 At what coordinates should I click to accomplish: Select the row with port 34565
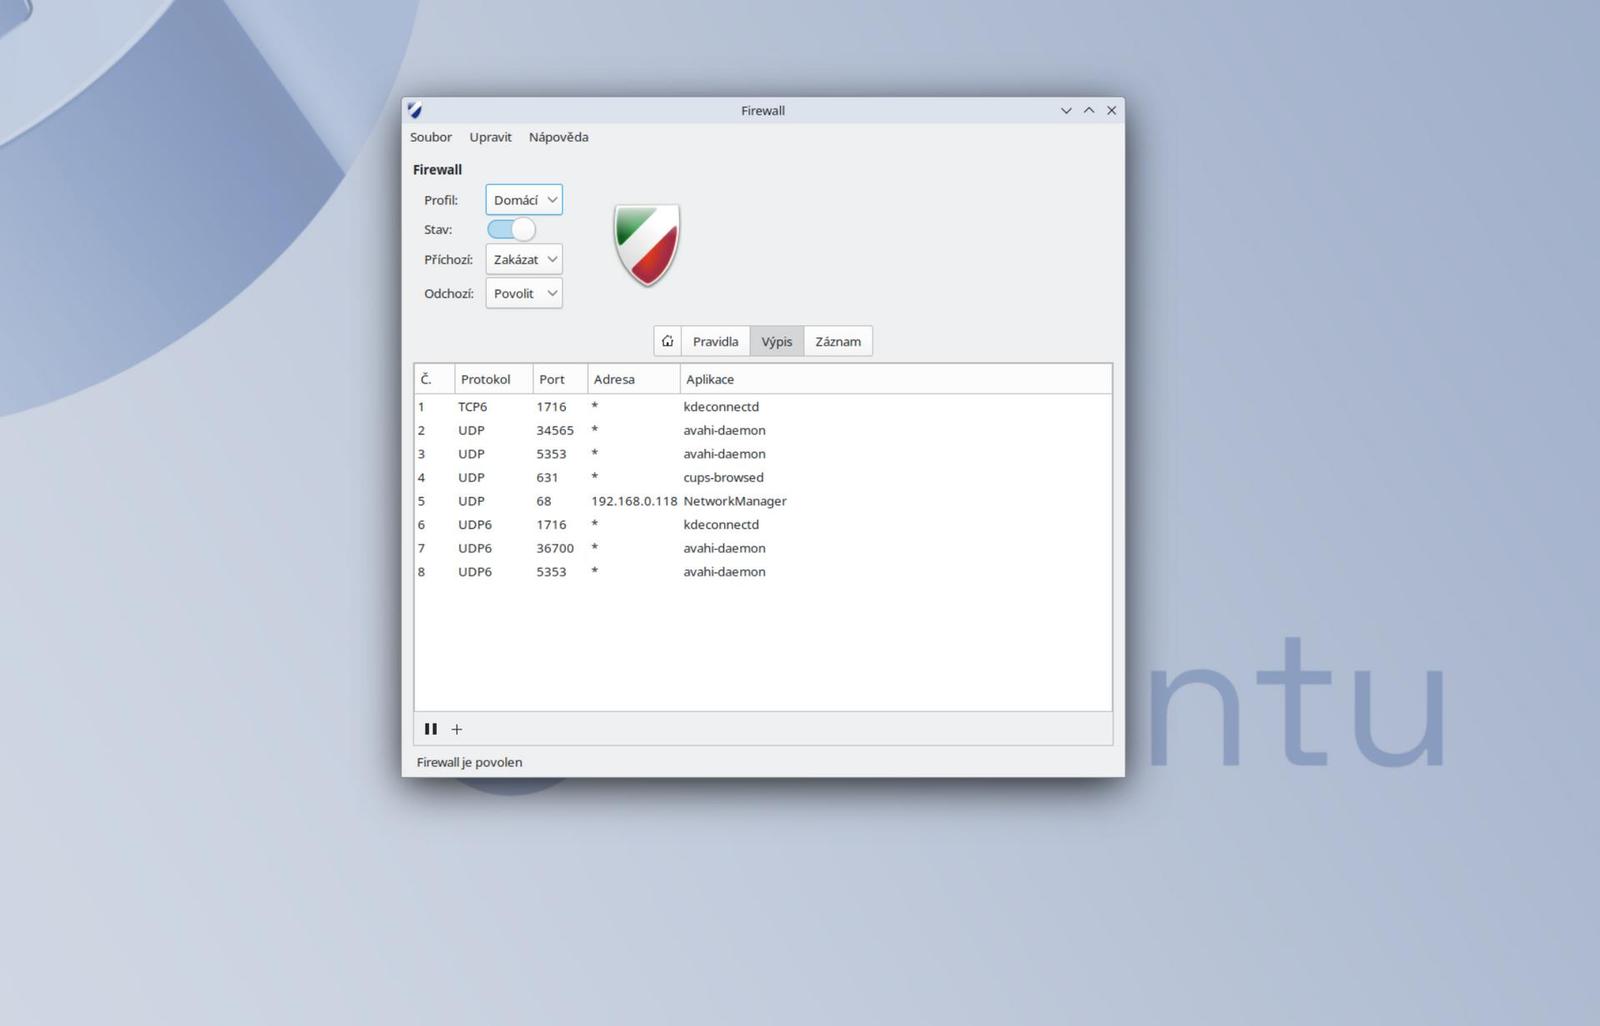(763, 430)
